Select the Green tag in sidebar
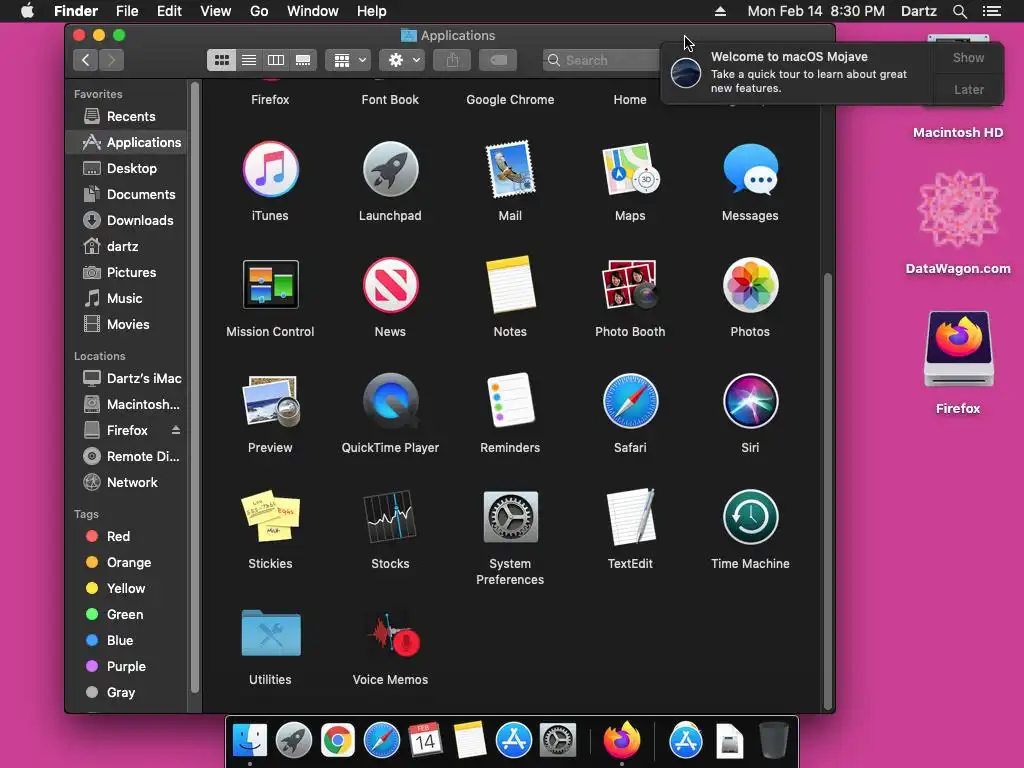1024x768 pixels. click(x=126, y=615)
